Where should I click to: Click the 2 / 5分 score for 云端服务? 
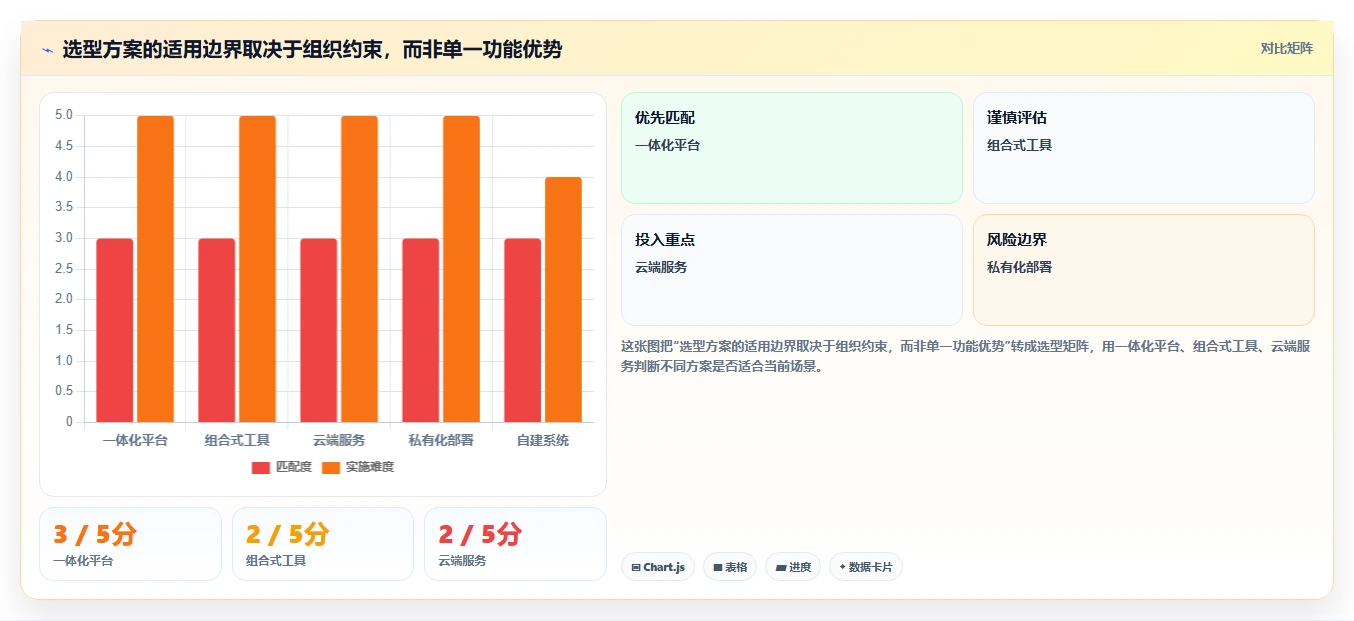[x=480, y=535]
